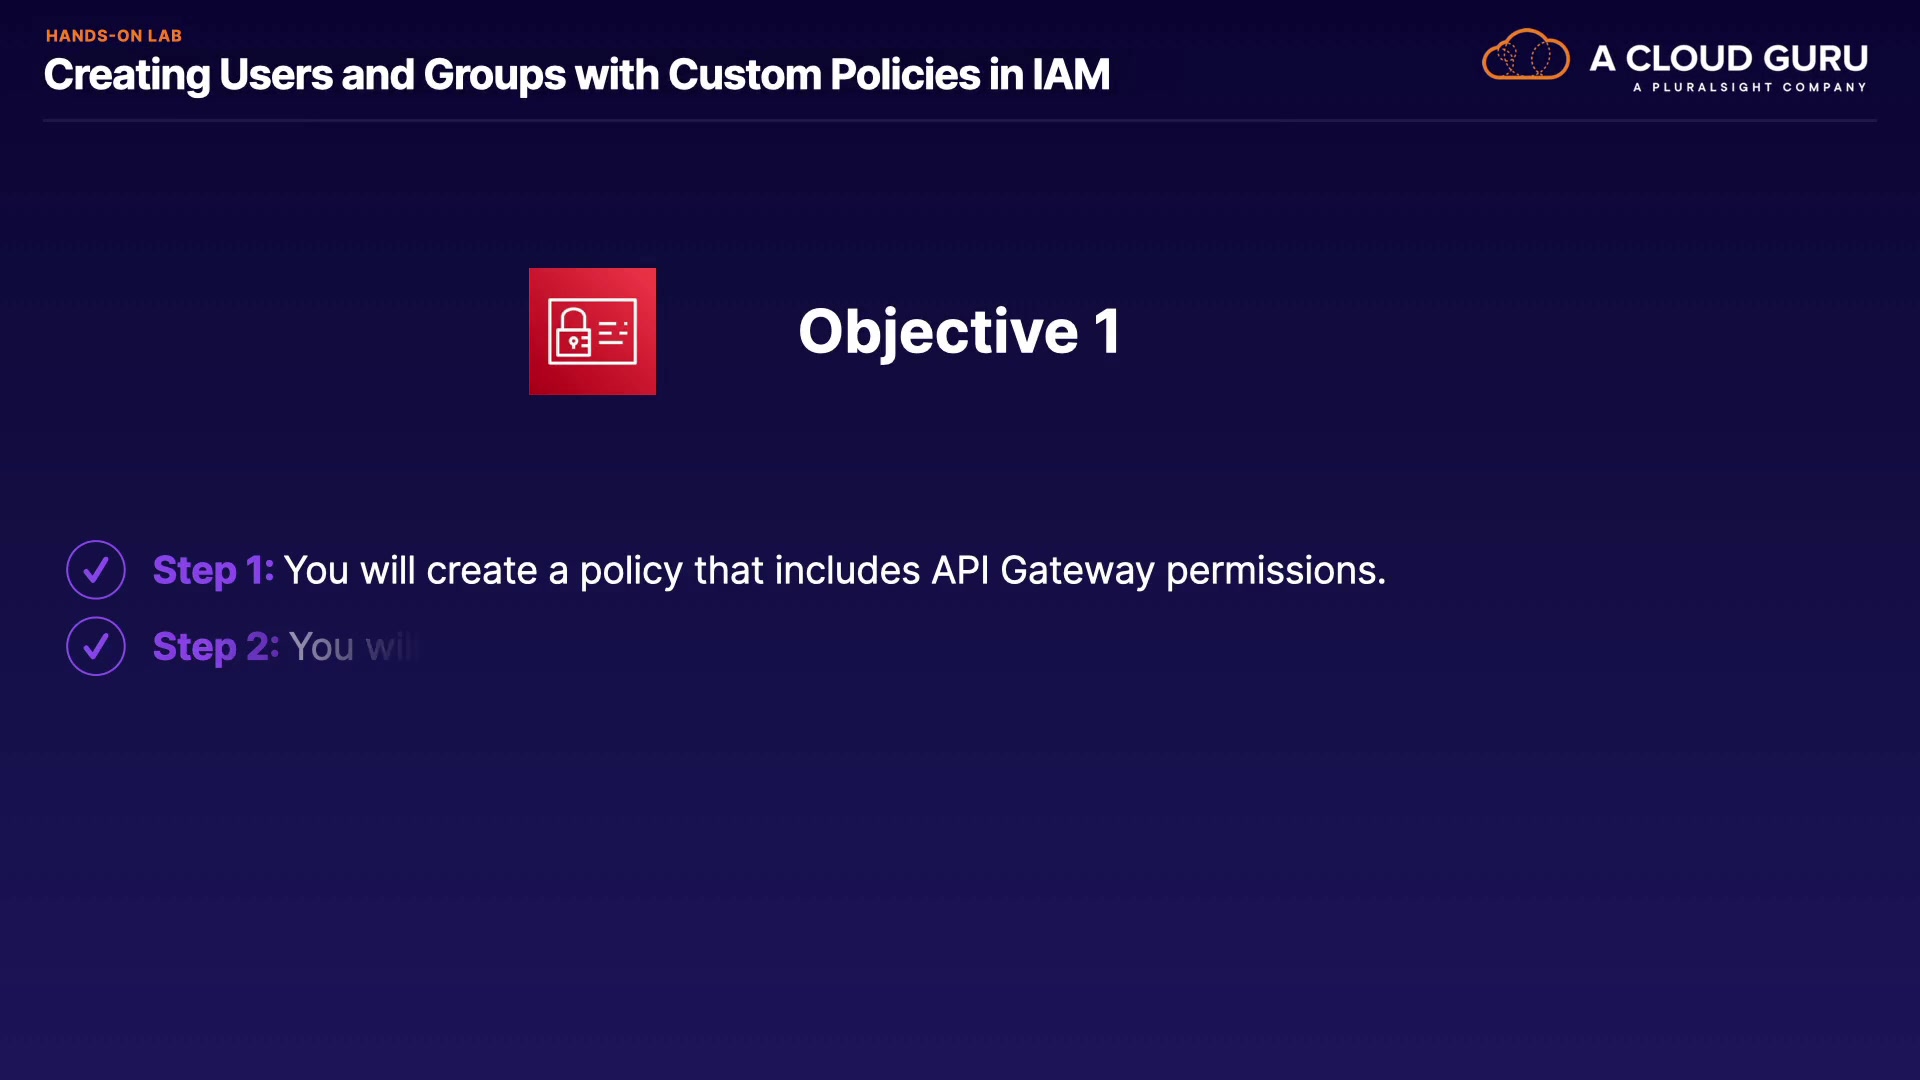Click the "A CLOUD GURU" brand text
This screenshot has height=1080, width=1920.
coord(1728,58)
